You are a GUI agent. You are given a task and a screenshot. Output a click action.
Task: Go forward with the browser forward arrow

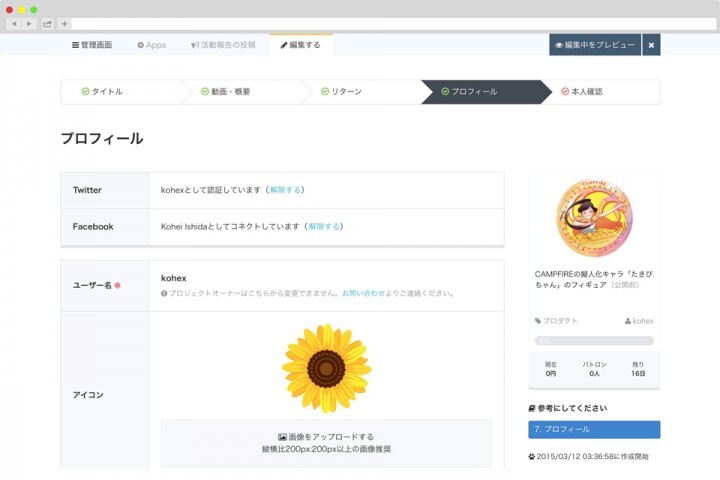(28, 24)
